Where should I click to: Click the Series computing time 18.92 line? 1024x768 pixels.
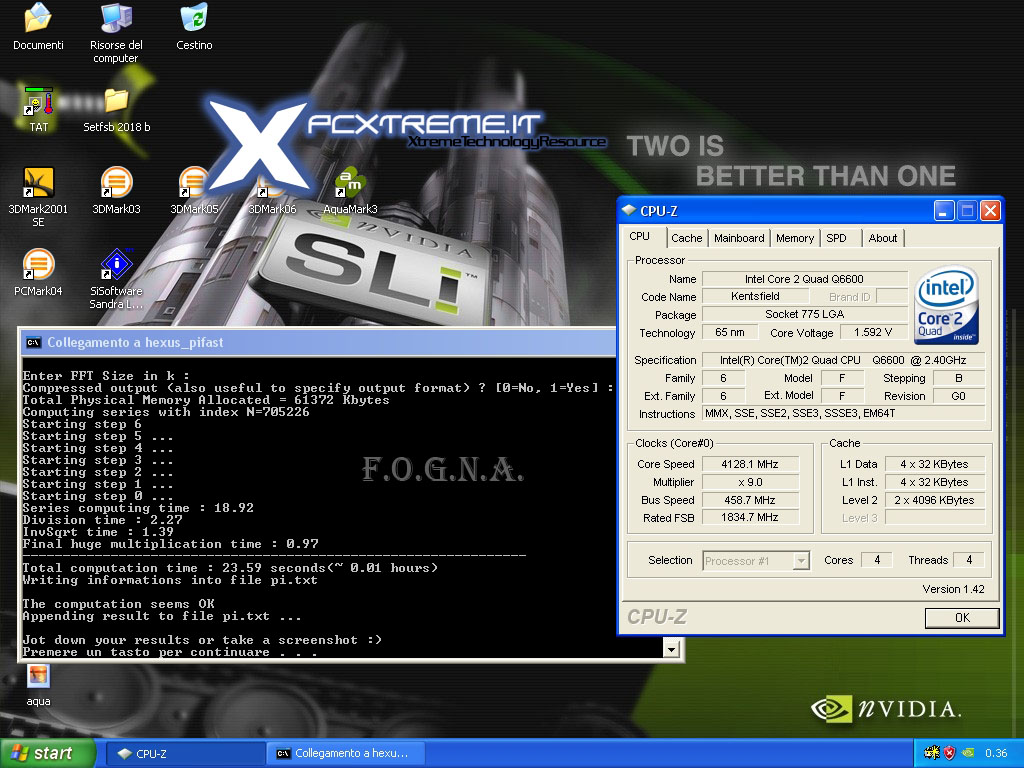pos(138,508)
